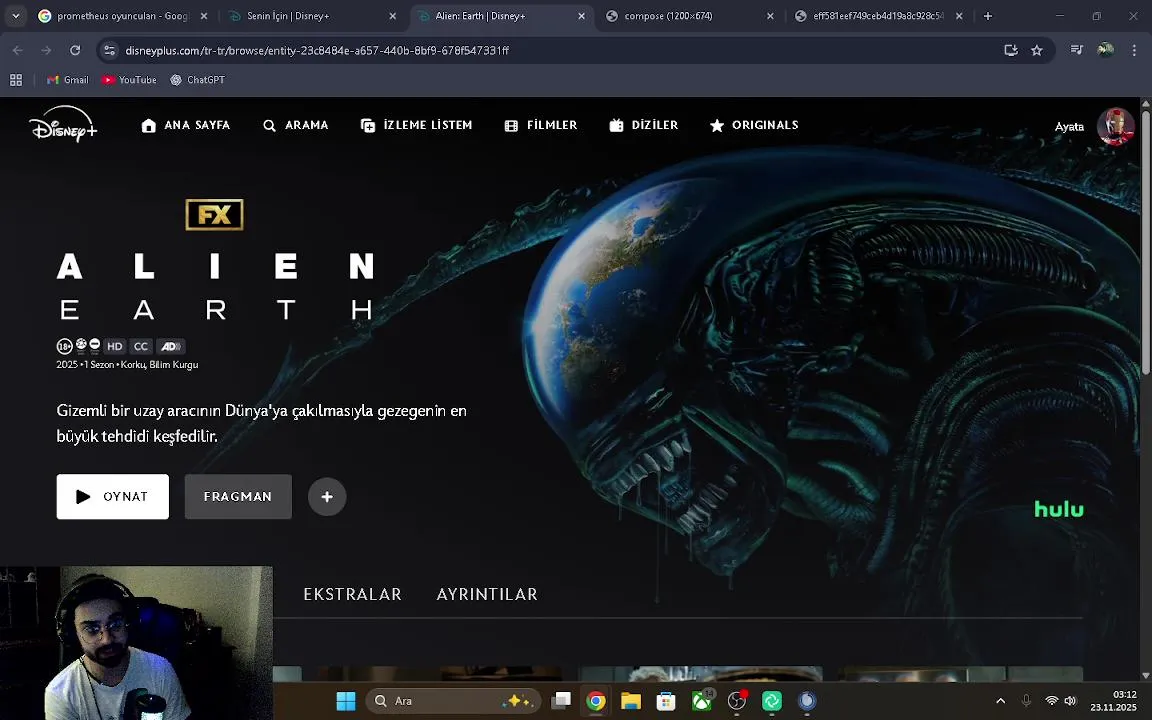The image size is (1152, 720).
Task: Click the hulu logo
Action: [1059, 509]
